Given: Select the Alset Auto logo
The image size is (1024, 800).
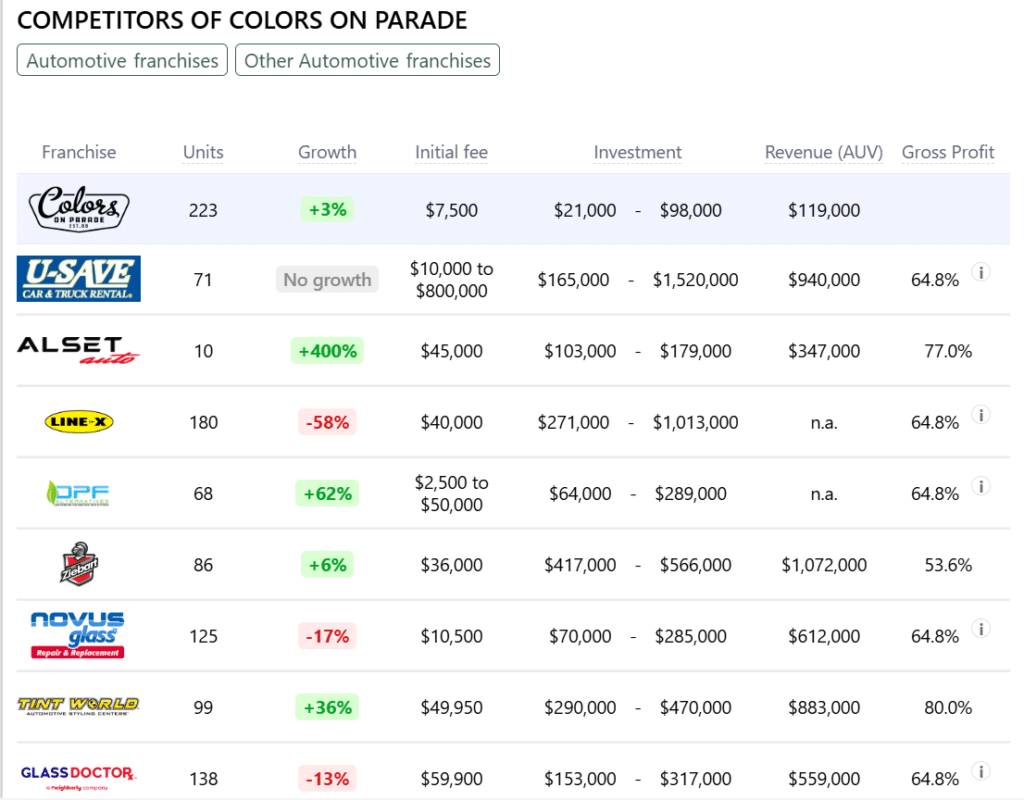Looking at the screenshot, I should click(79, 350).
